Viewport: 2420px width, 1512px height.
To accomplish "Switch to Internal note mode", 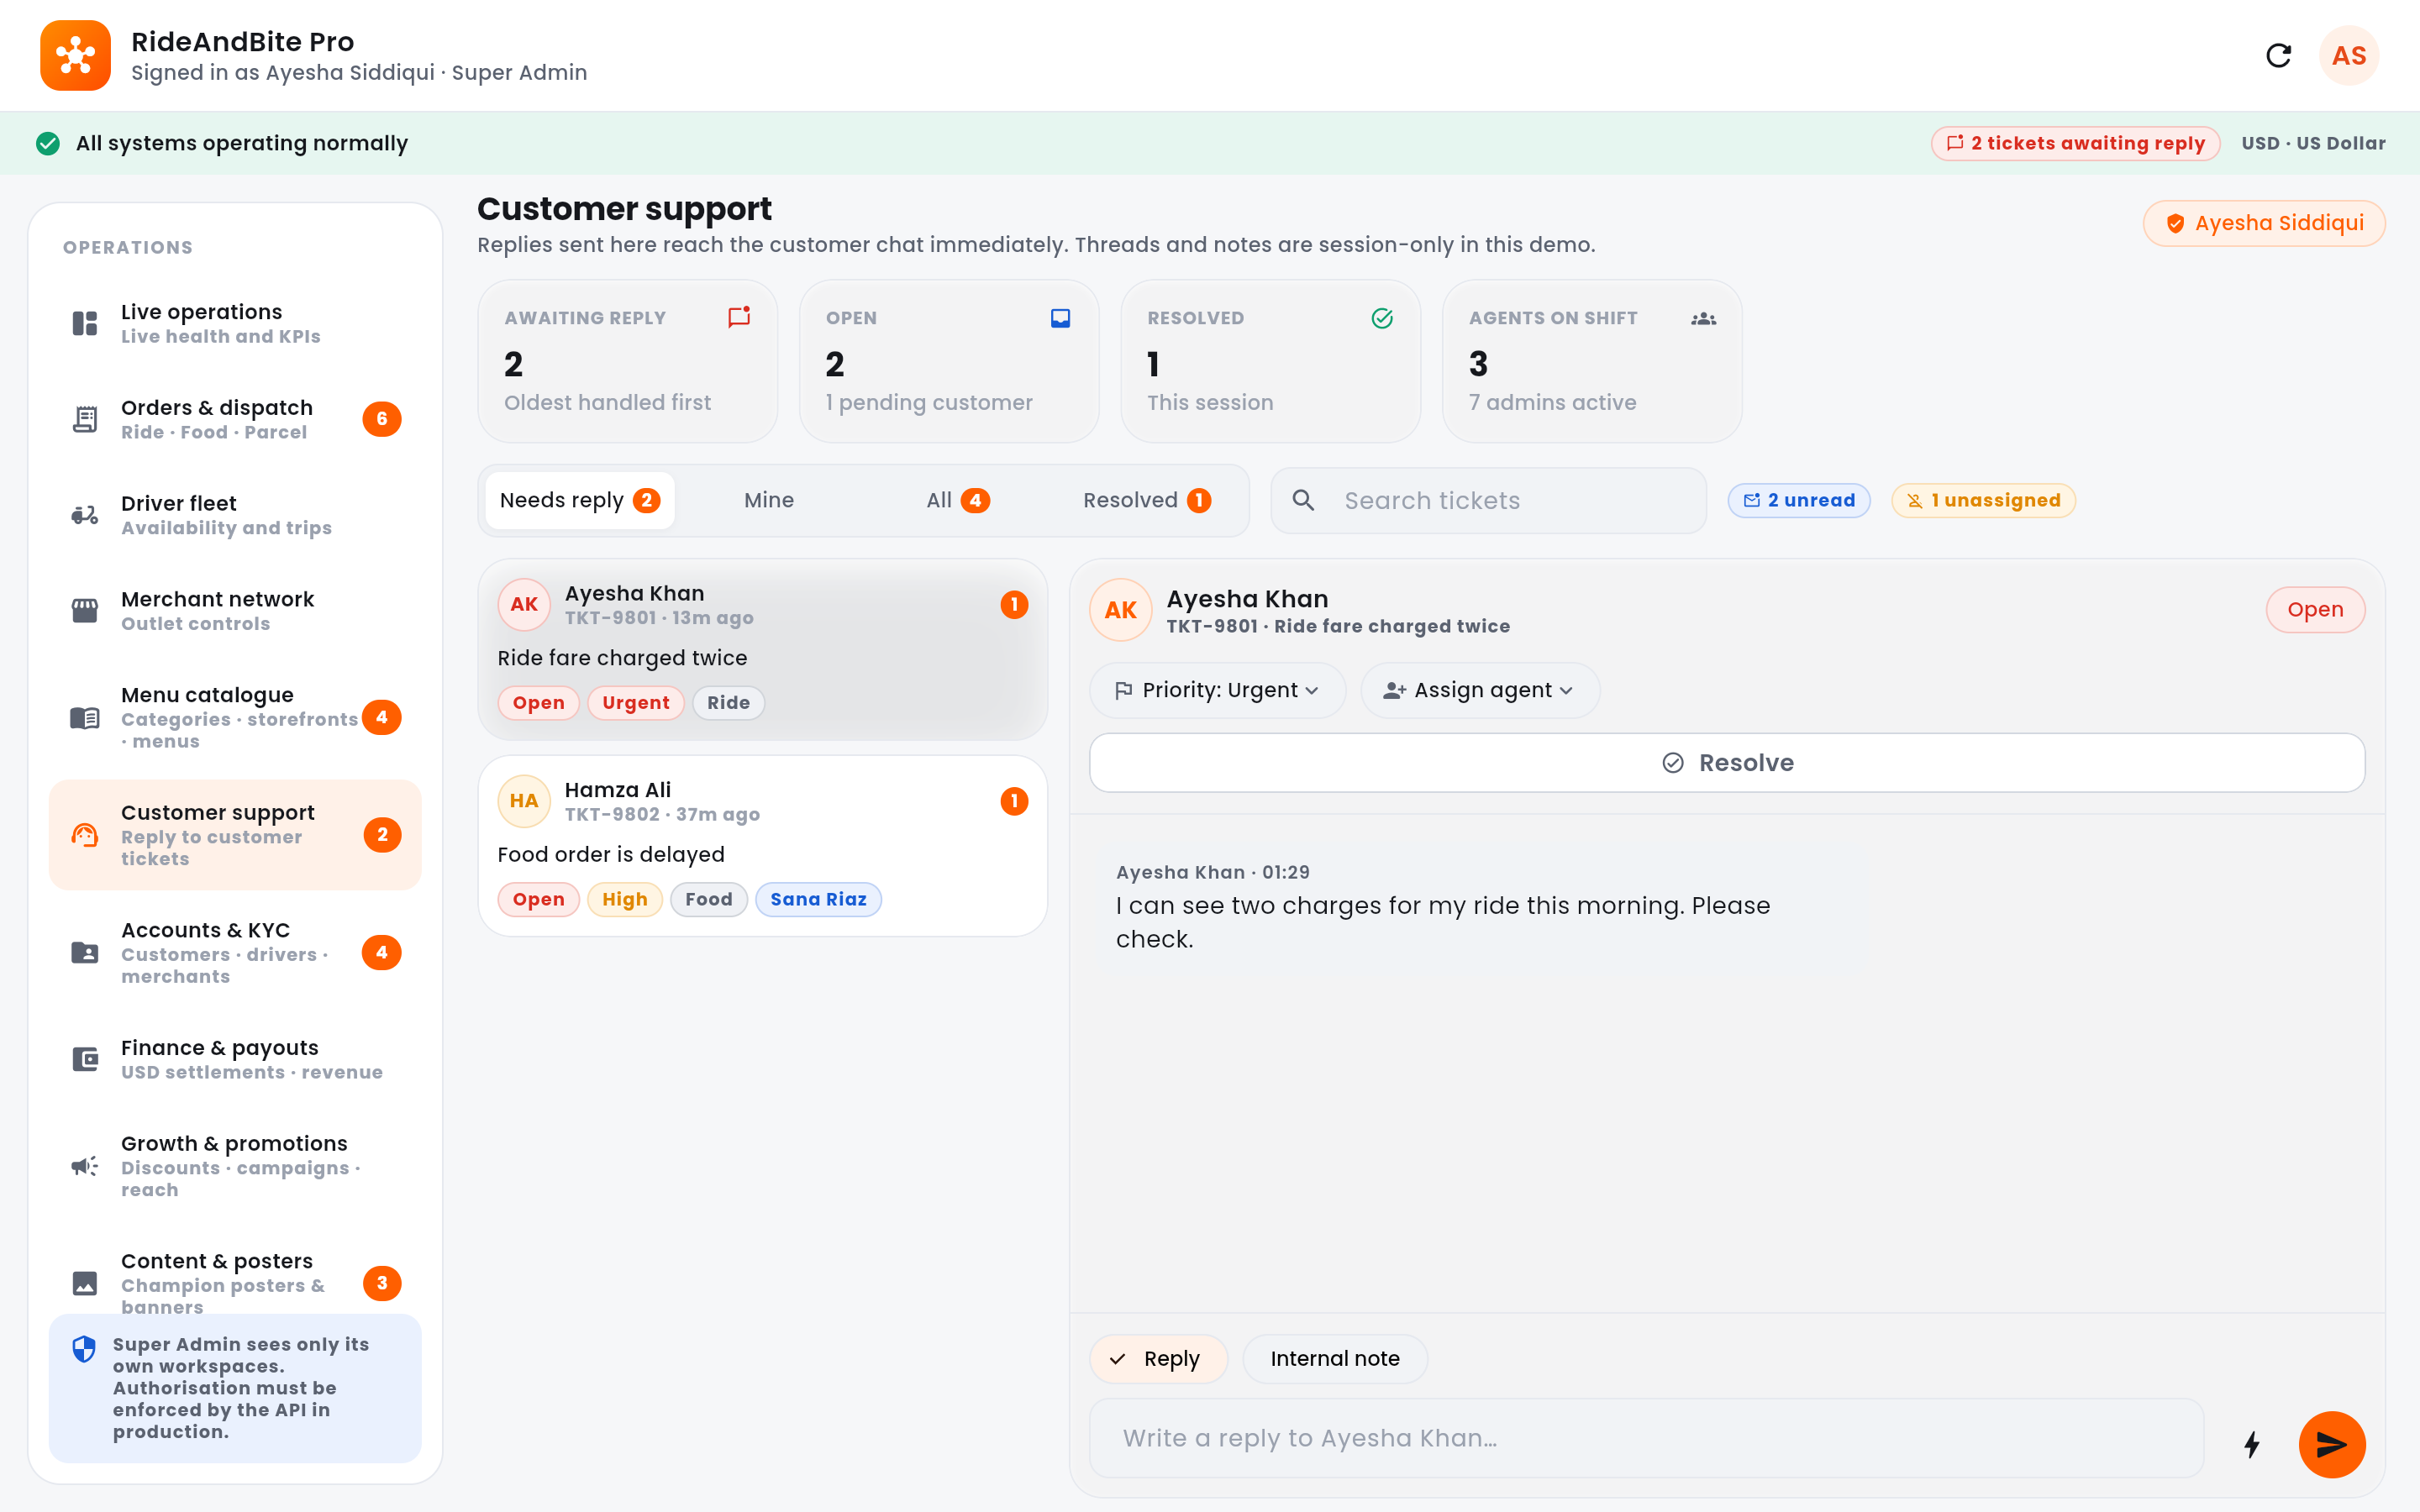I will click(1335, 1358).
